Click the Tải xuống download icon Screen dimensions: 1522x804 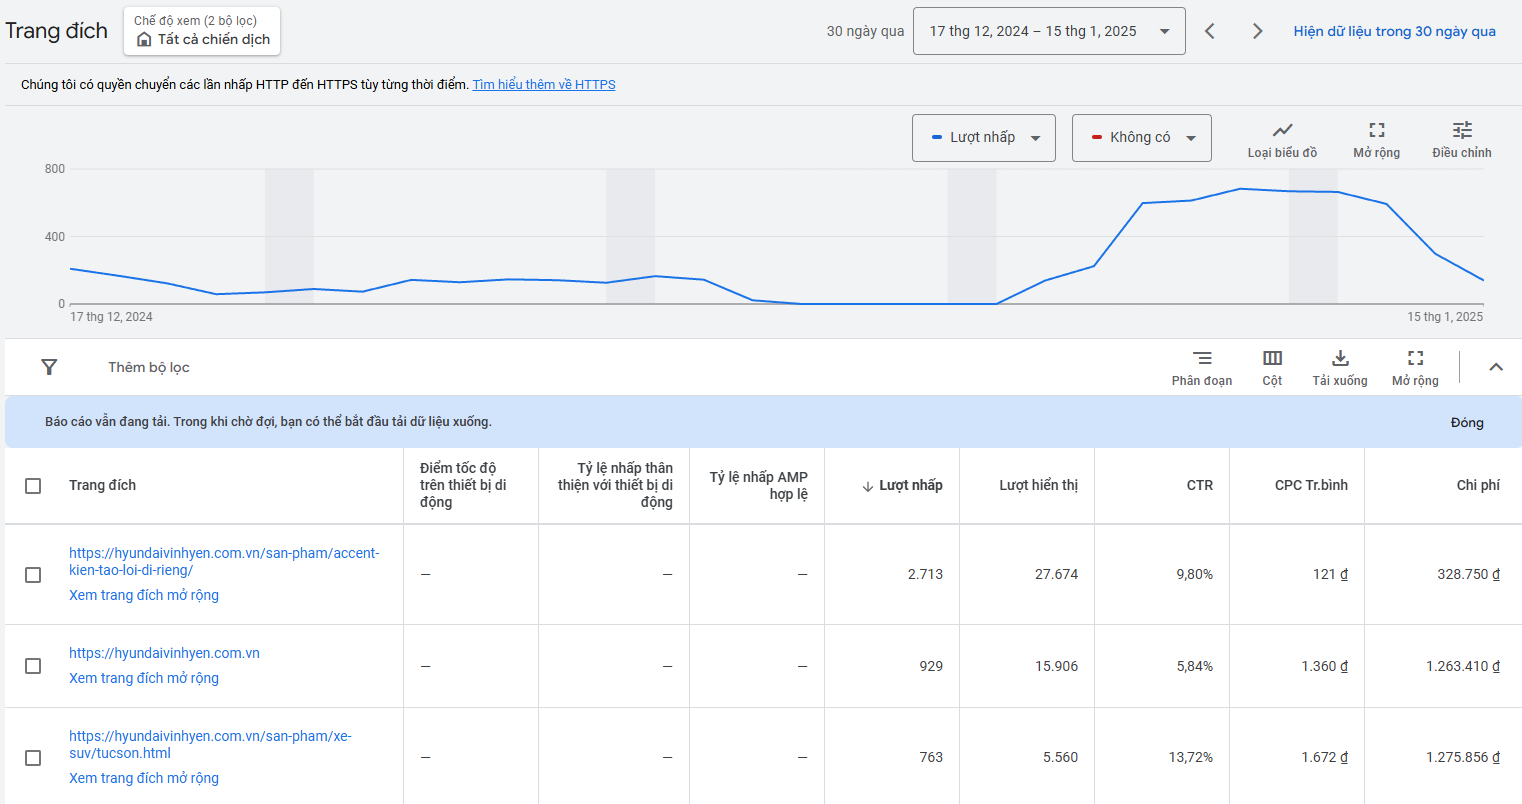(1340, 359)
